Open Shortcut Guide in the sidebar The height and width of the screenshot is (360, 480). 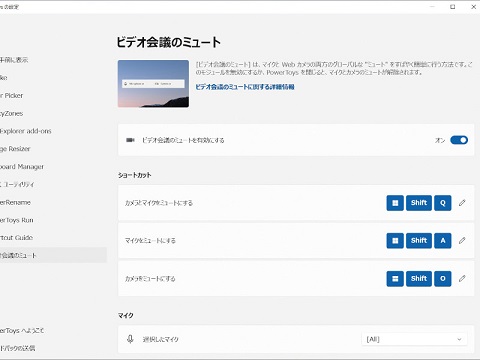(16, 238)
